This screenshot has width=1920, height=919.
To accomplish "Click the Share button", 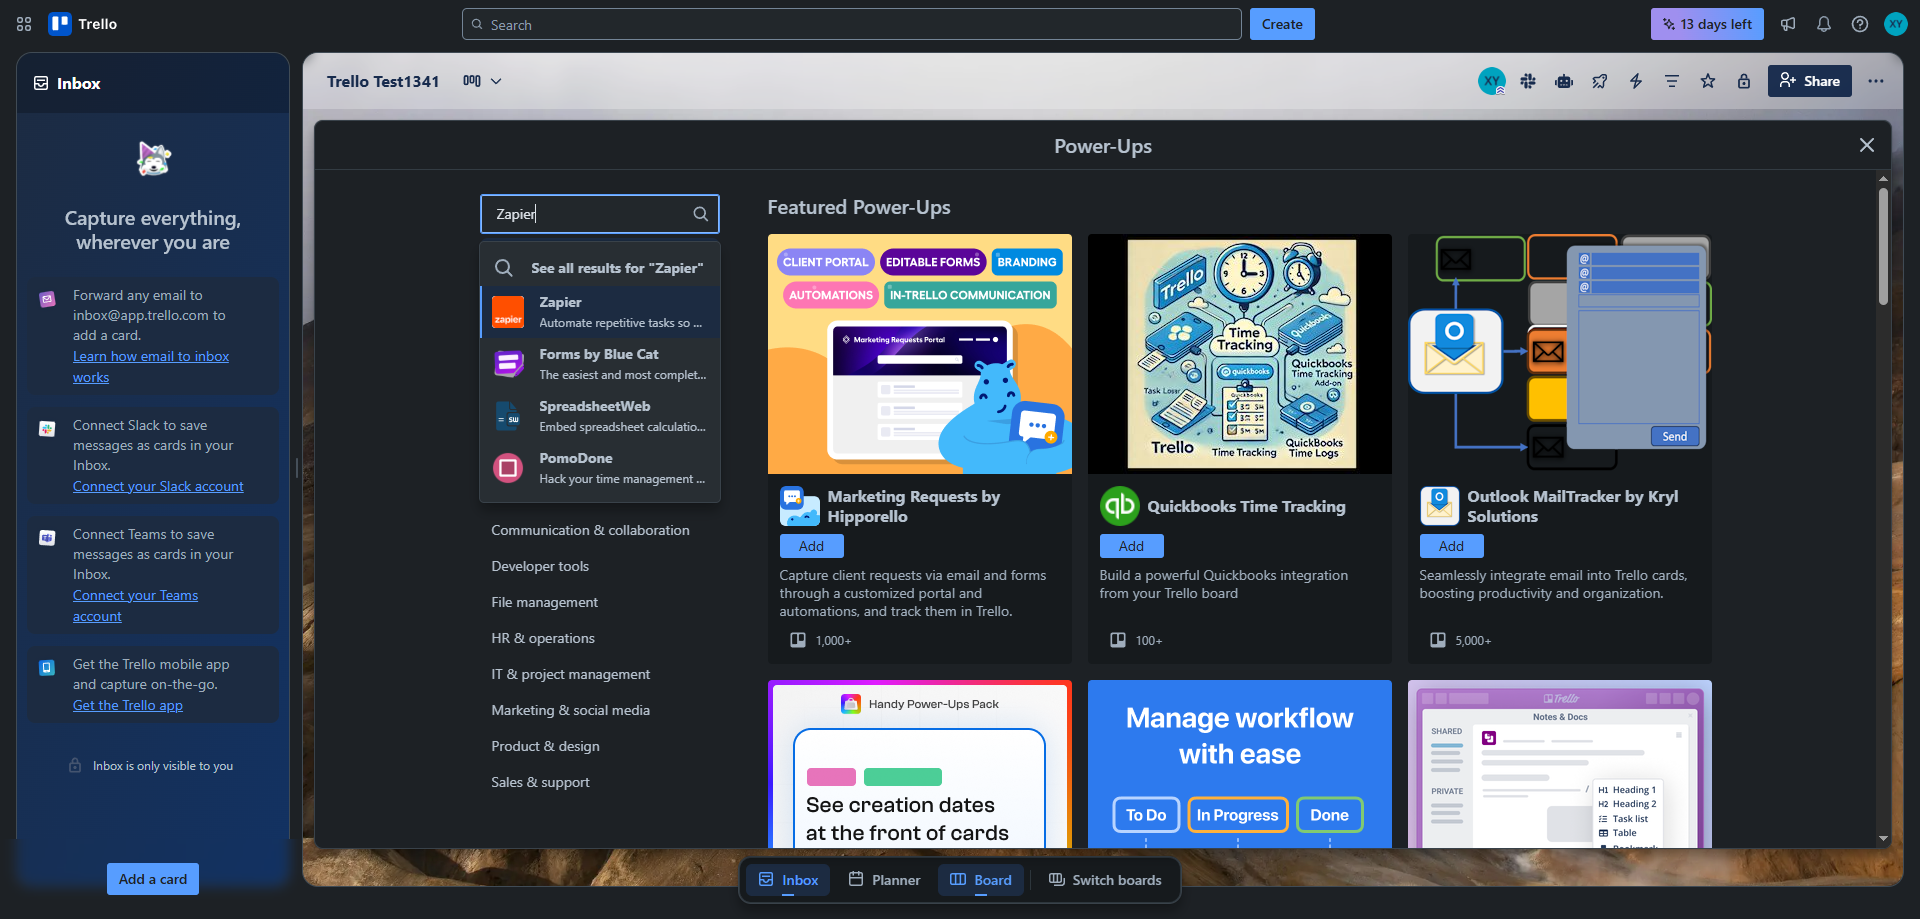I will click(1810, 81).
